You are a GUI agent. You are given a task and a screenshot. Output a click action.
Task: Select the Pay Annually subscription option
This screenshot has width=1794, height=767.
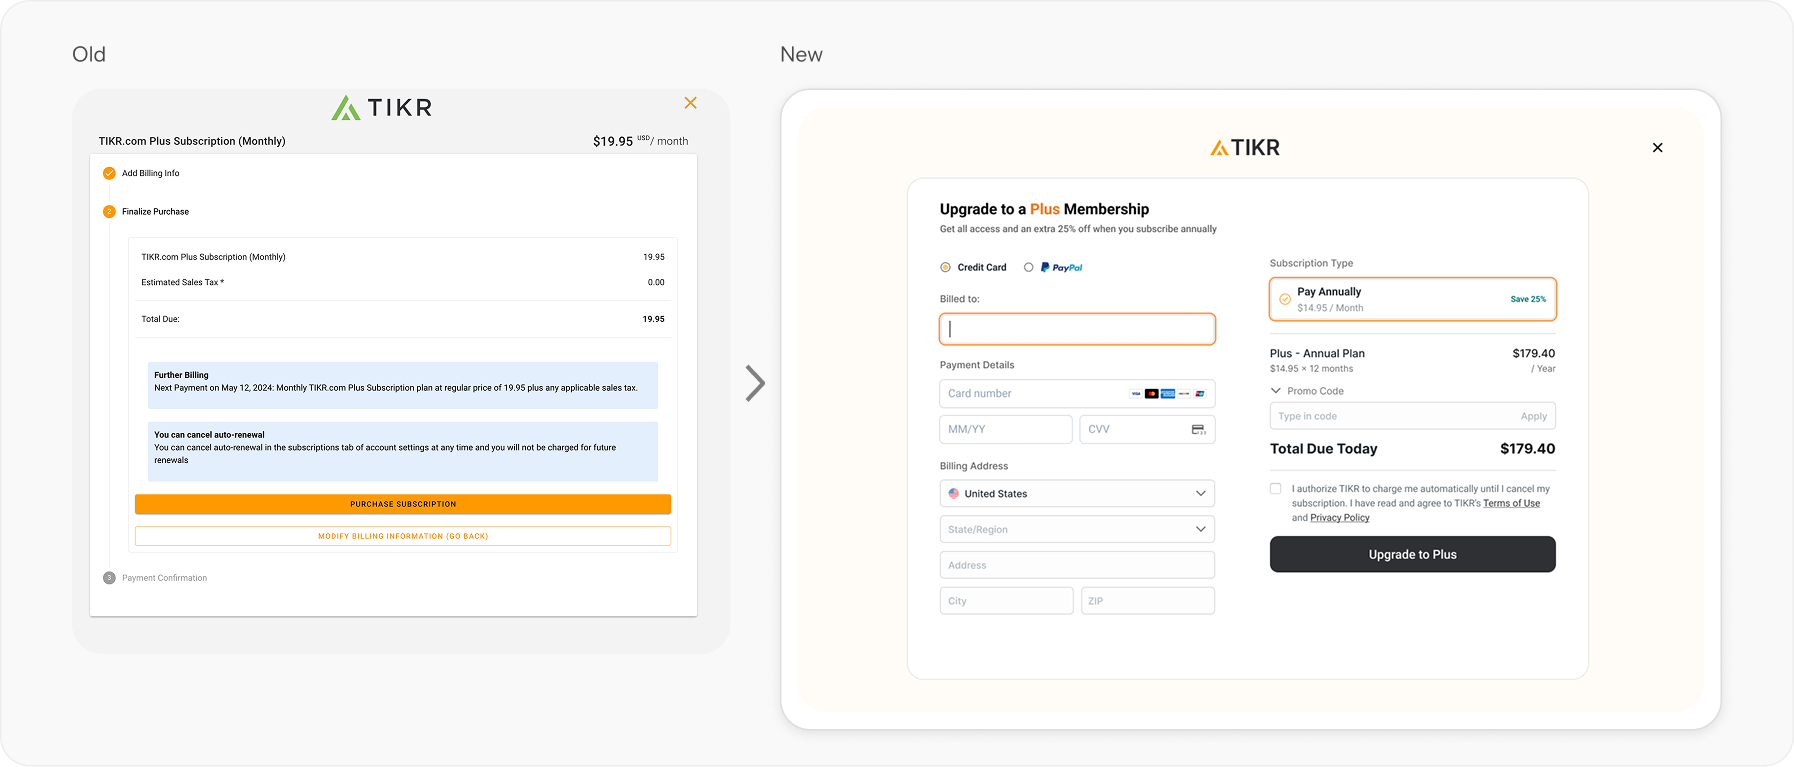point(1413,299)
